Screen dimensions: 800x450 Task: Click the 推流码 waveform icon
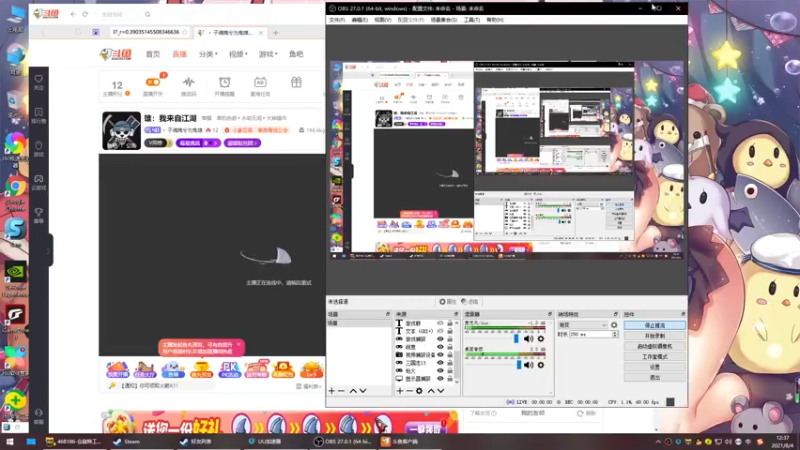click(x=188, y=82)
